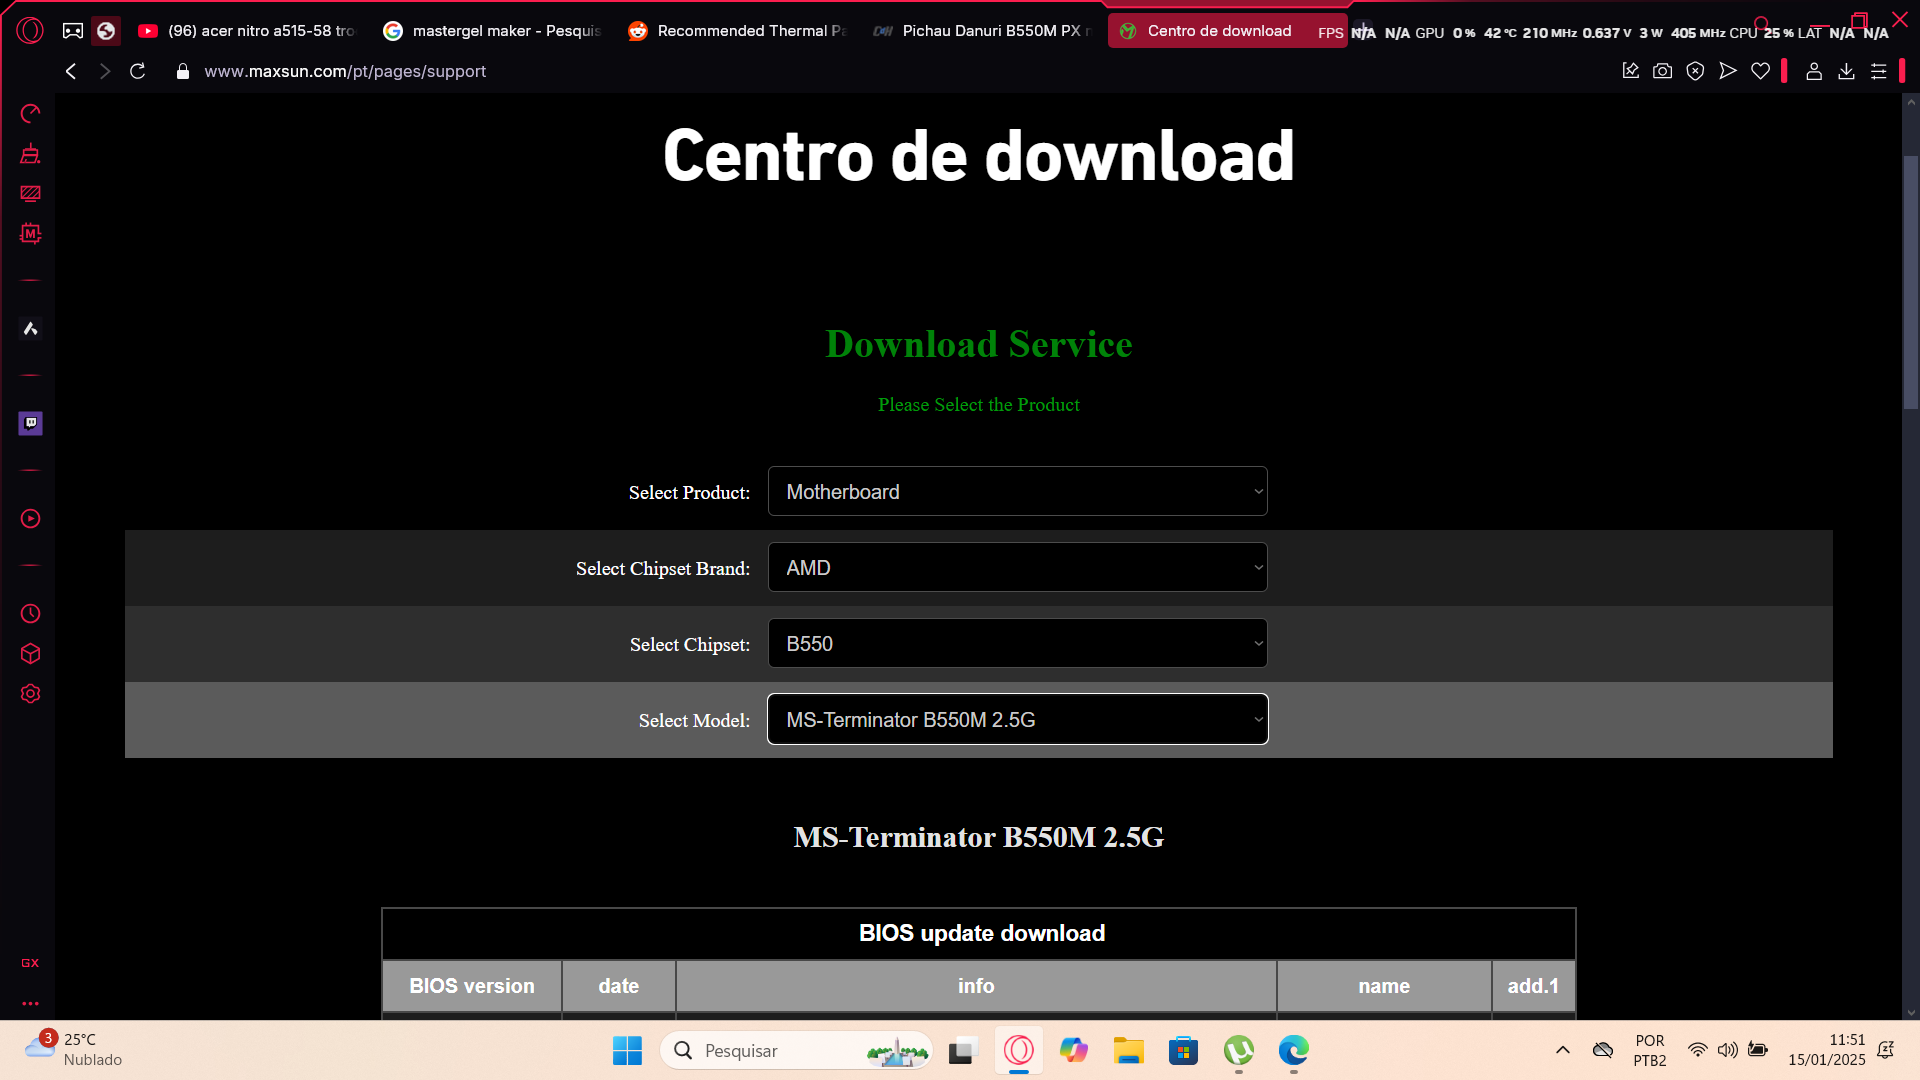
Task: Click the MS-Terminator B550M 2.5G heading
Action: (979, 837)
